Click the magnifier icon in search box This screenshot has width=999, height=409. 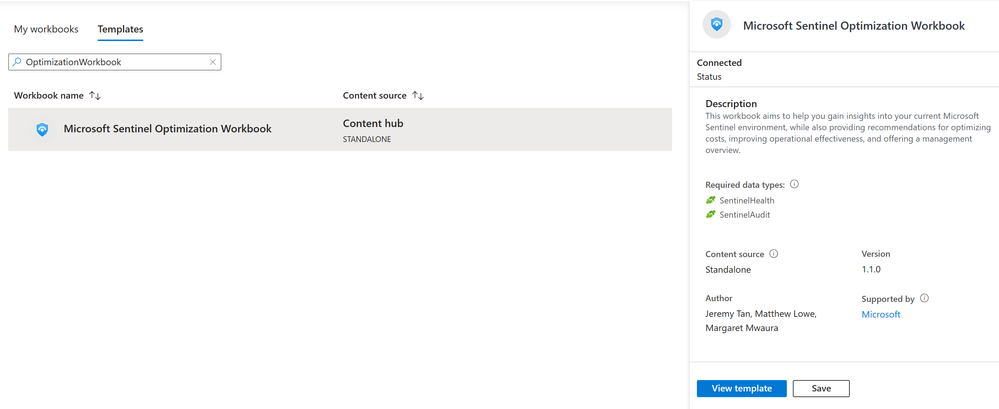click(17, 62)
